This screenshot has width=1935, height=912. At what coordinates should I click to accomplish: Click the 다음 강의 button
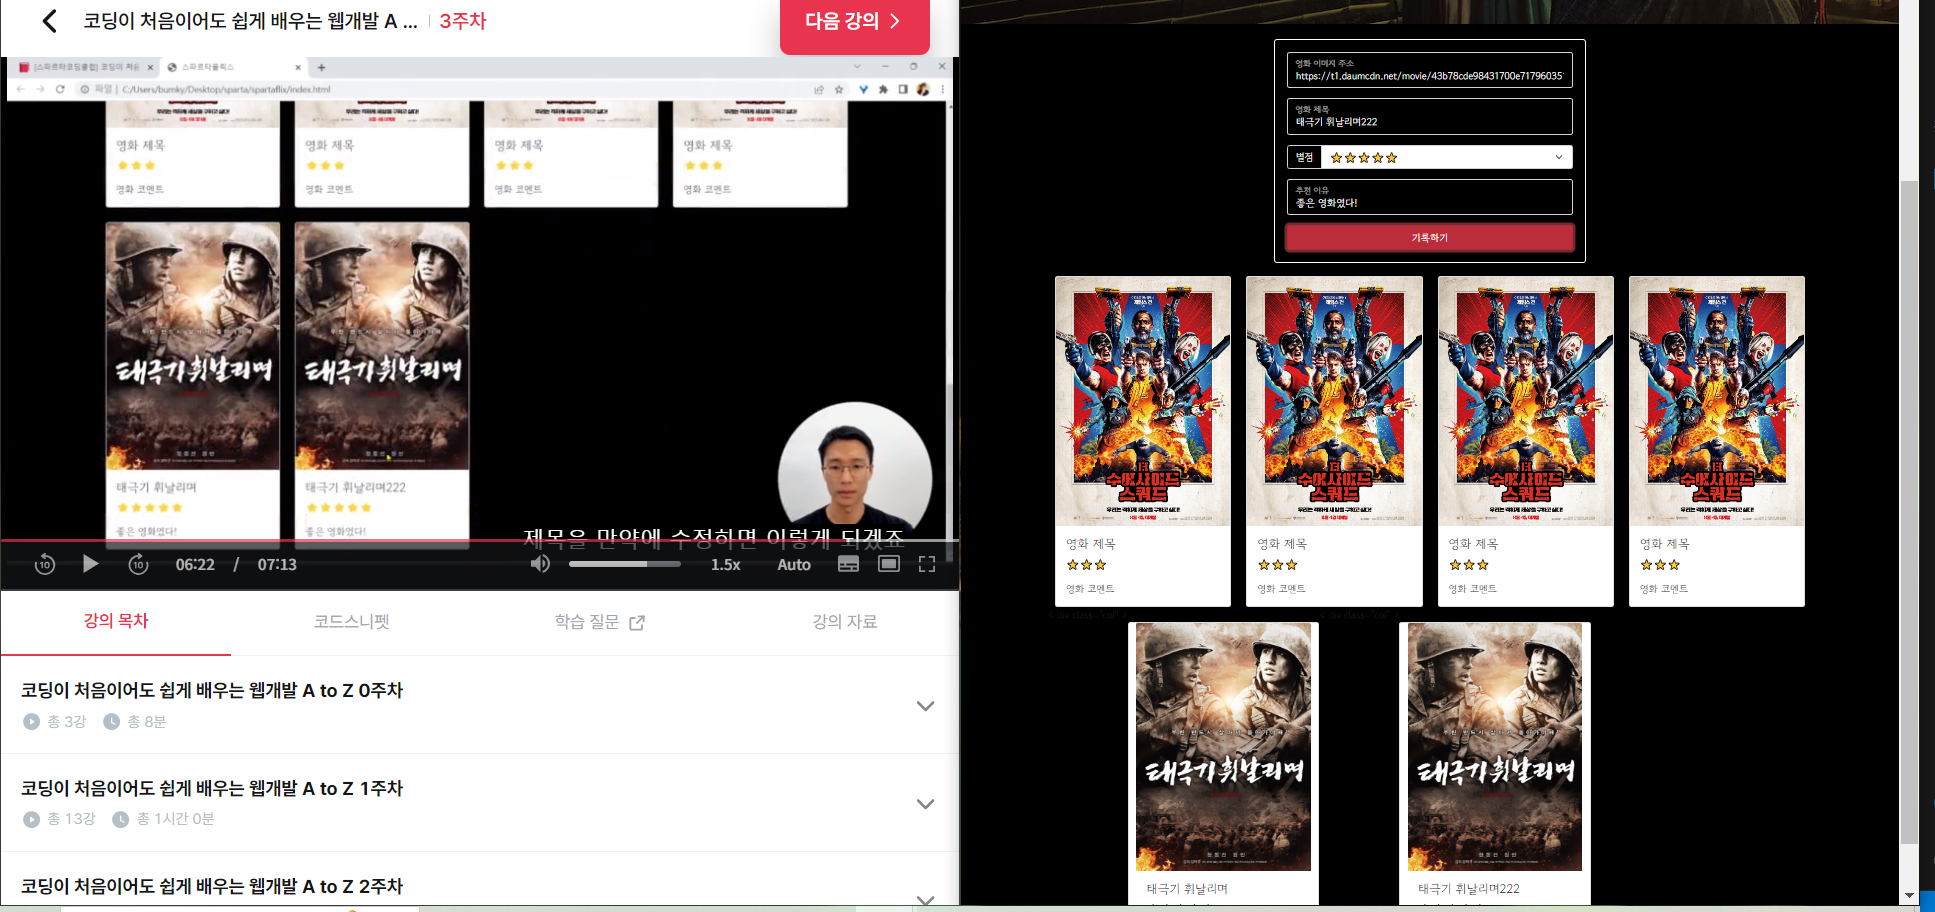(854, 22)
